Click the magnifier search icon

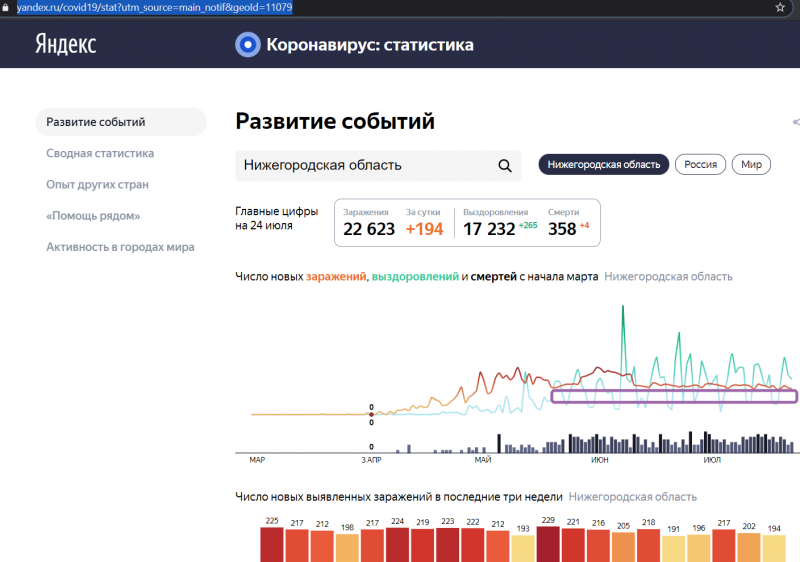(x=505, y=165)
